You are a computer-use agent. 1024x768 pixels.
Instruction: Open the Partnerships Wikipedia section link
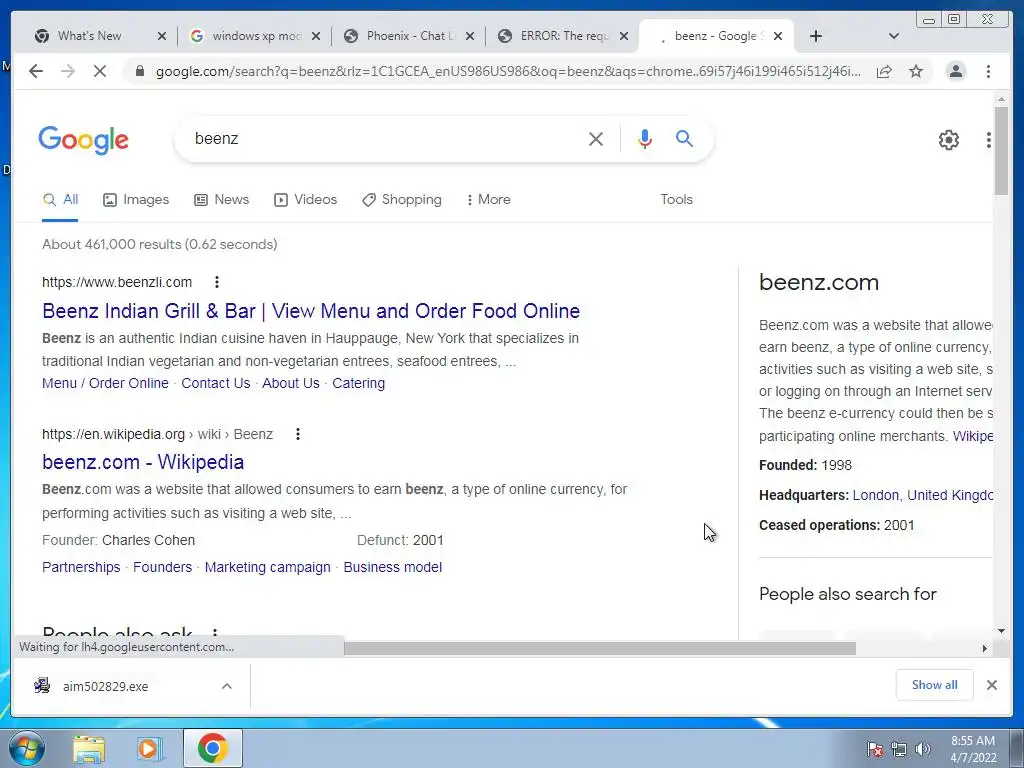[81, 567]
